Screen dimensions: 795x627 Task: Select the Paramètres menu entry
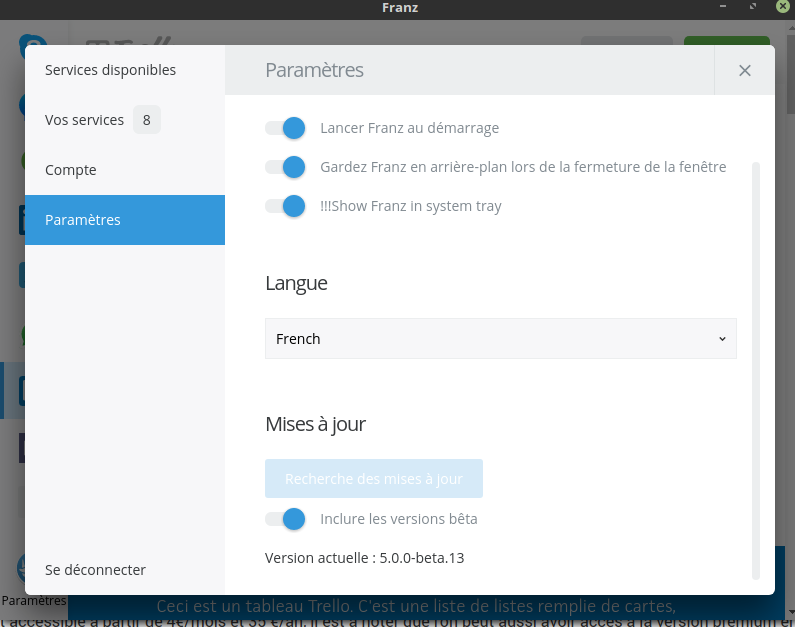tap(83, 220)
